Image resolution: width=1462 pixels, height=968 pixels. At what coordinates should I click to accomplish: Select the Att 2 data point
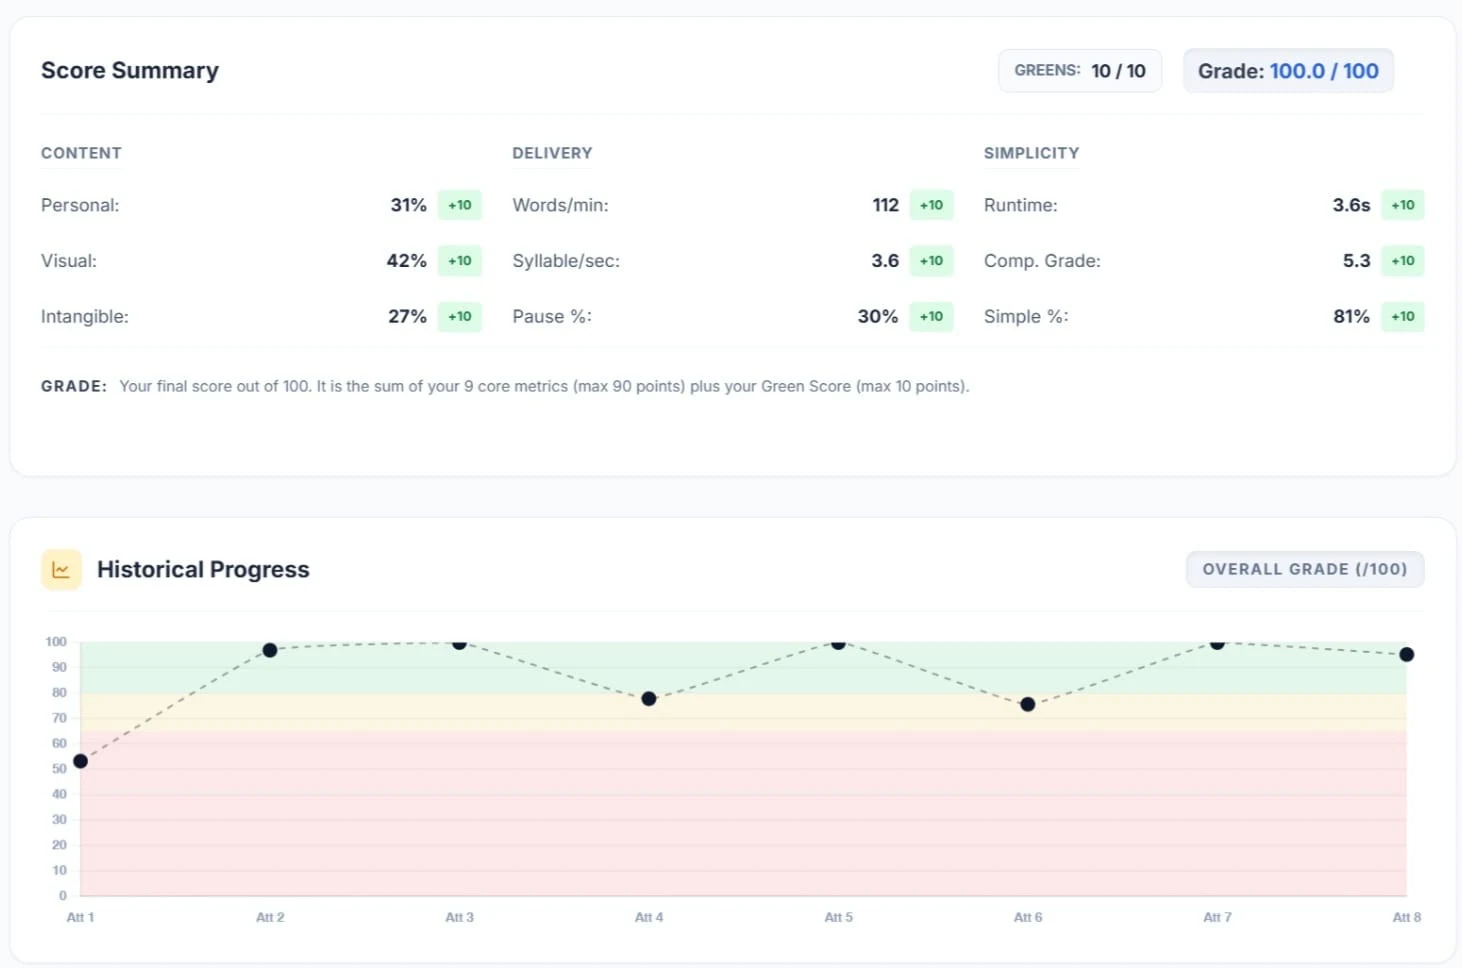coord(270,650)
